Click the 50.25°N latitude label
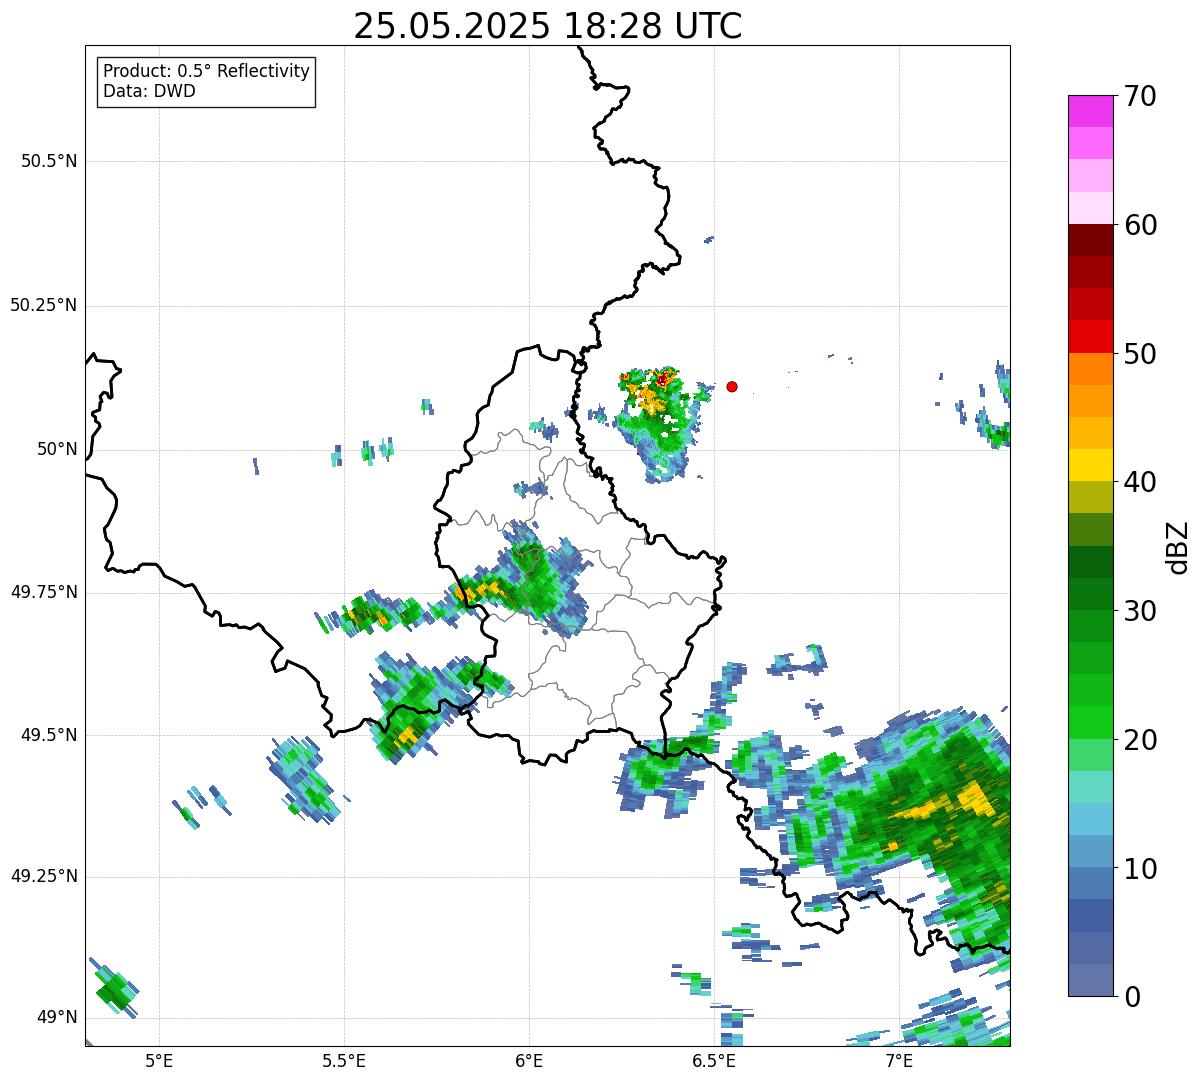 [44, 305]
